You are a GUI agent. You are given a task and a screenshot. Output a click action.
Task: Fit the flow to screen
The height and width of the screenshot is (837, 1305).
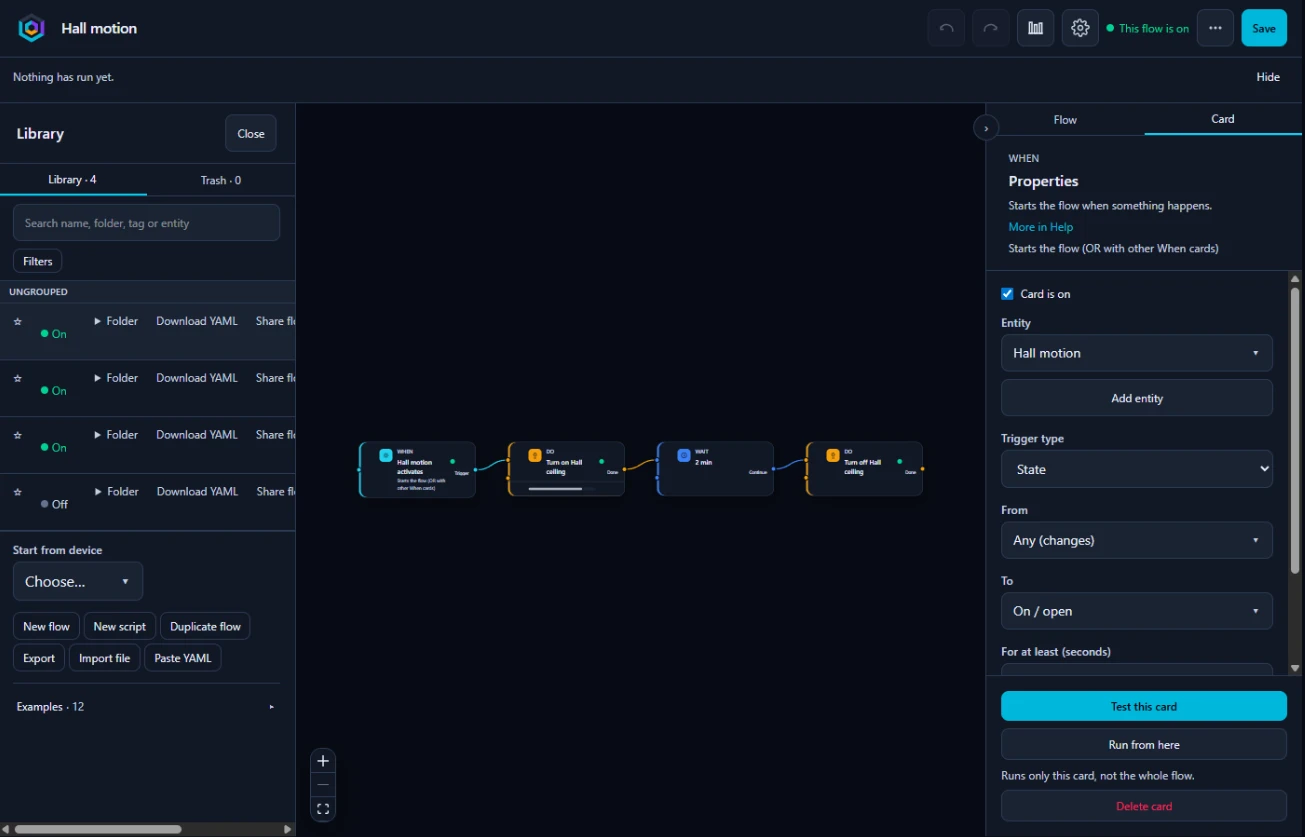(323, 809)
